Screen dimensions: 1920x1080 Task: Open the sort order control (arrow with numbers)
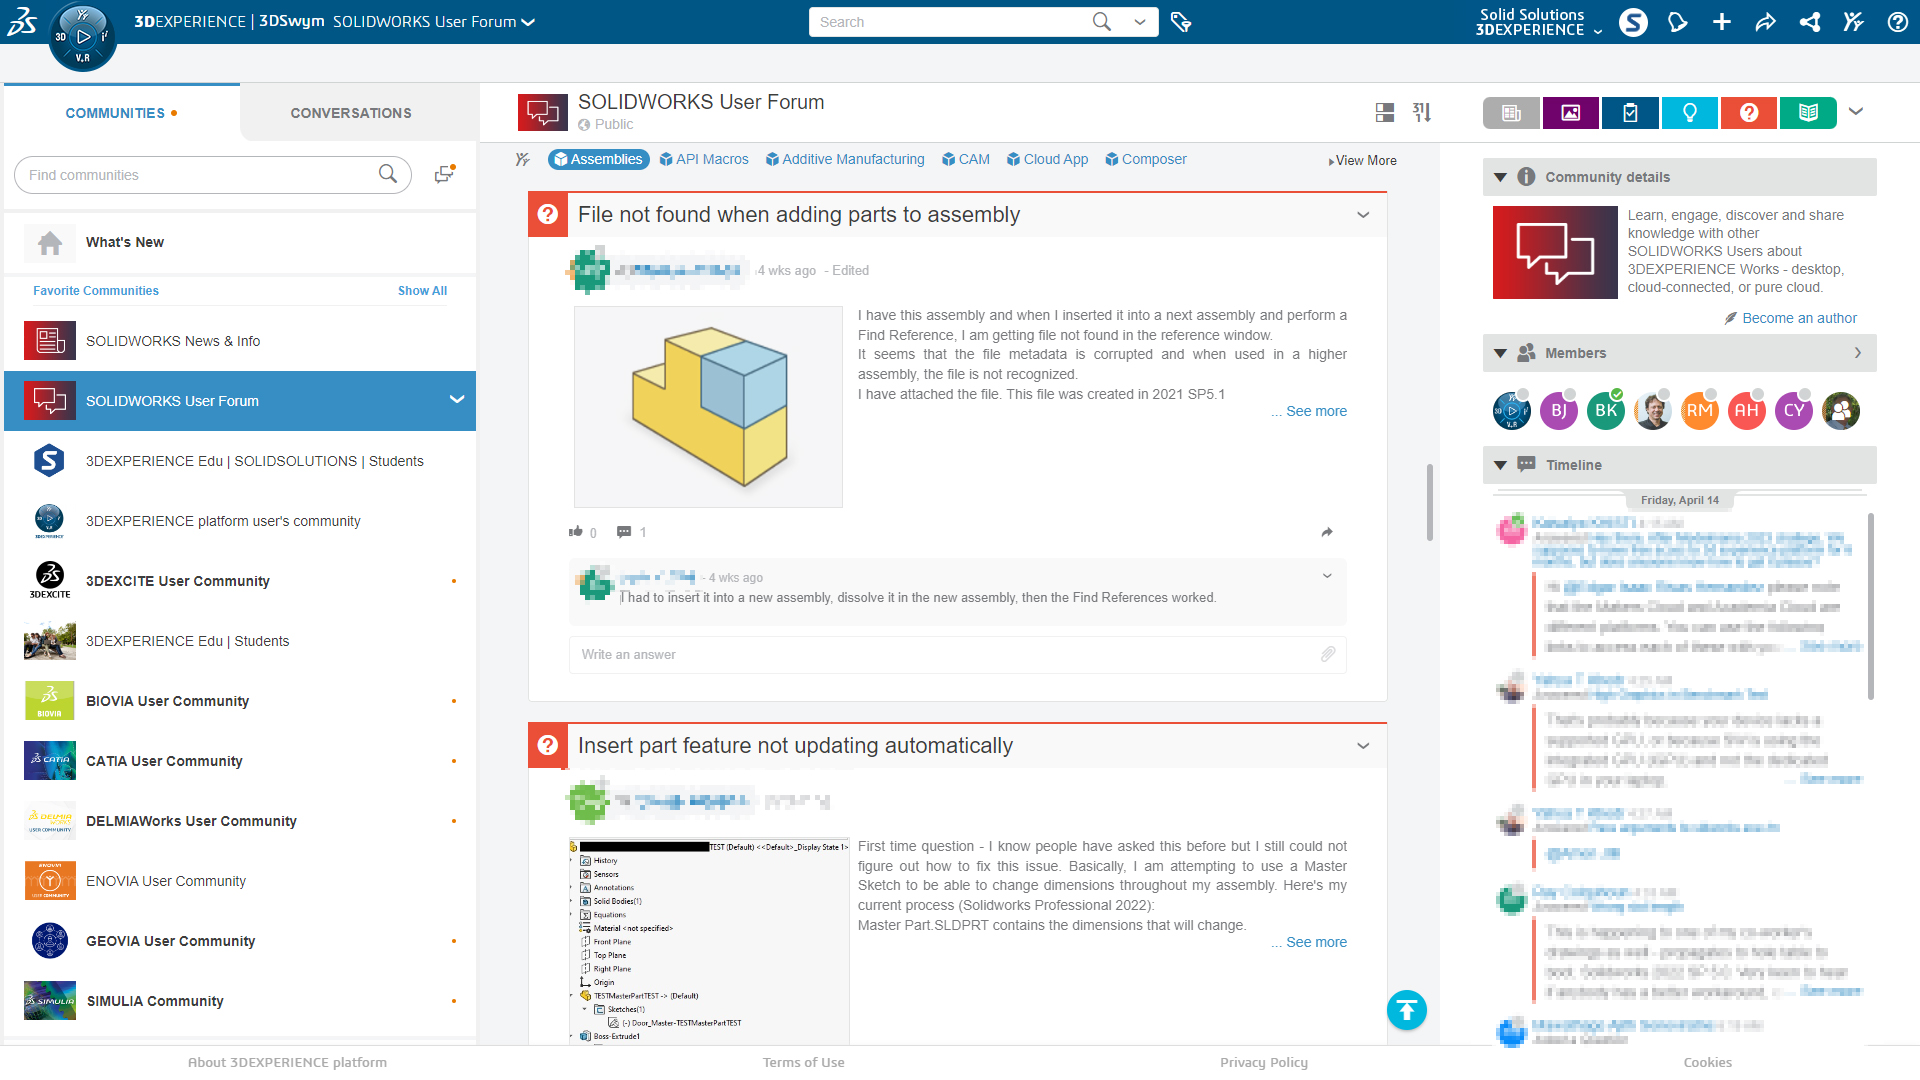coord(1422,113)
